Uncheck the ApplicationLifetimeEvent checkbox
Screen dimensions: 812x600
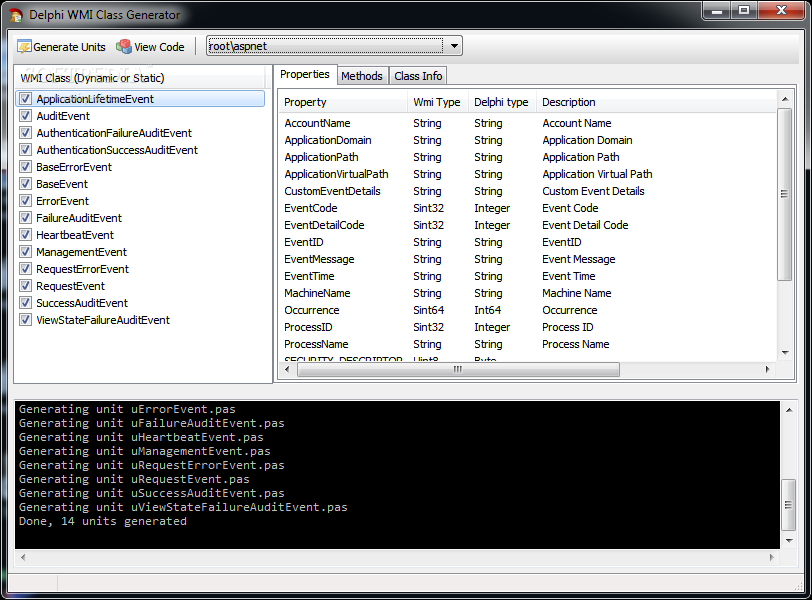(25, 98)
